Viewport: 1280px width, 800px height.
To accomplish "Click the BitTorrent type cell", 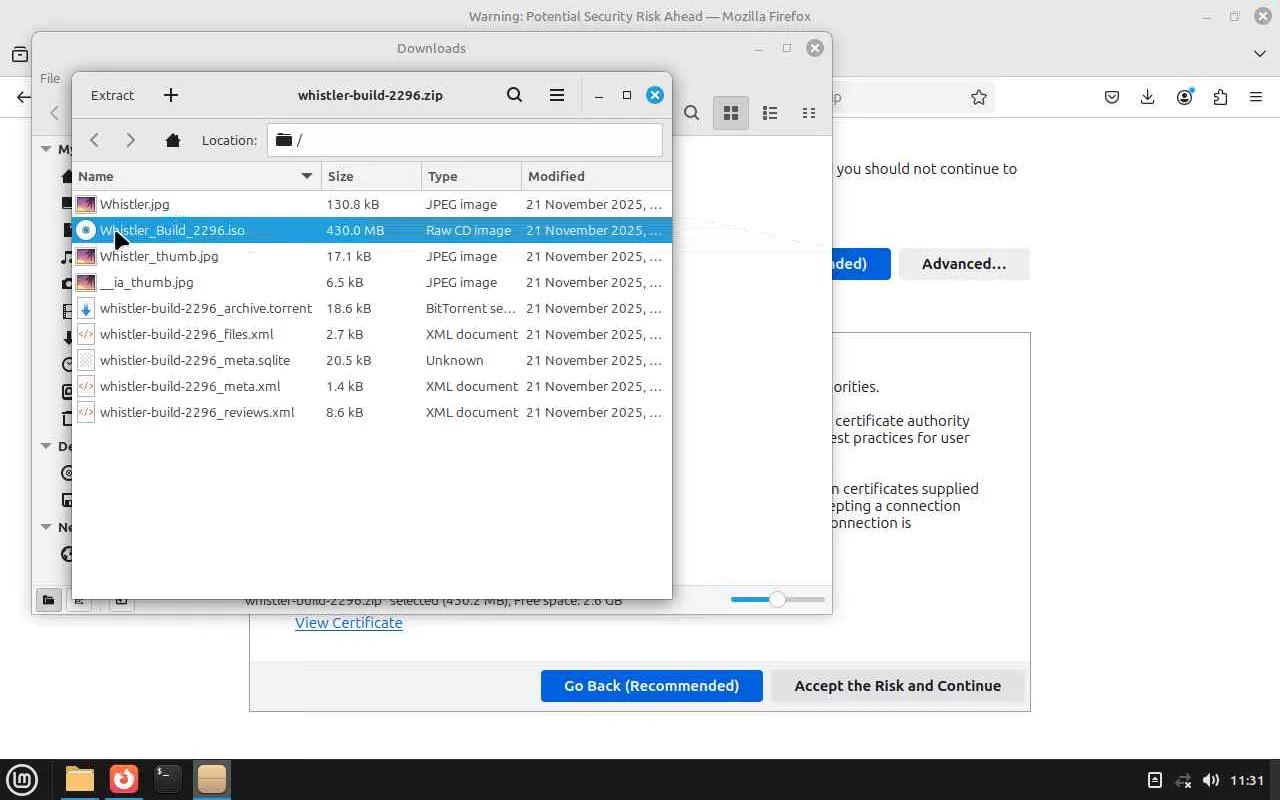I will (472, 308).
